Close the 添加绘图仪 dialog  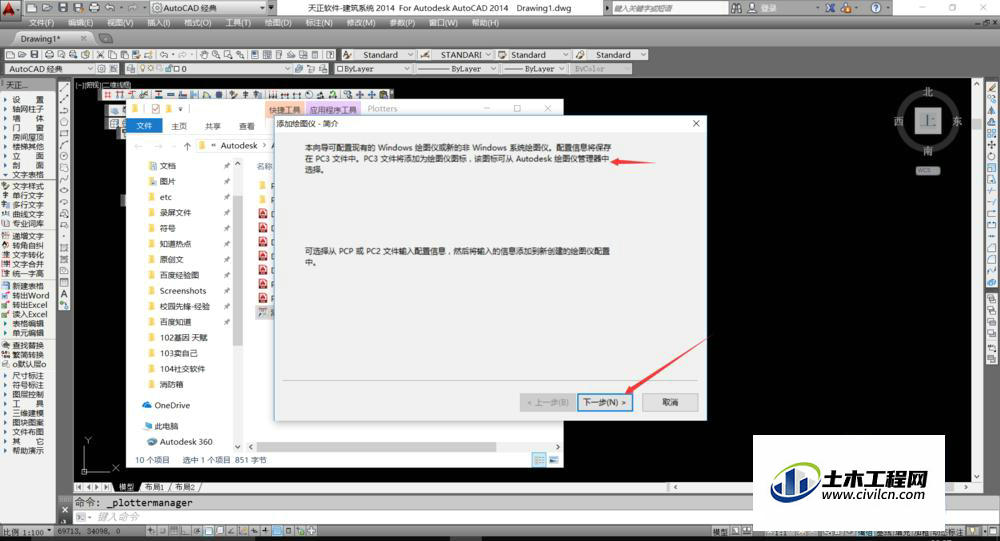coord(696,124)
